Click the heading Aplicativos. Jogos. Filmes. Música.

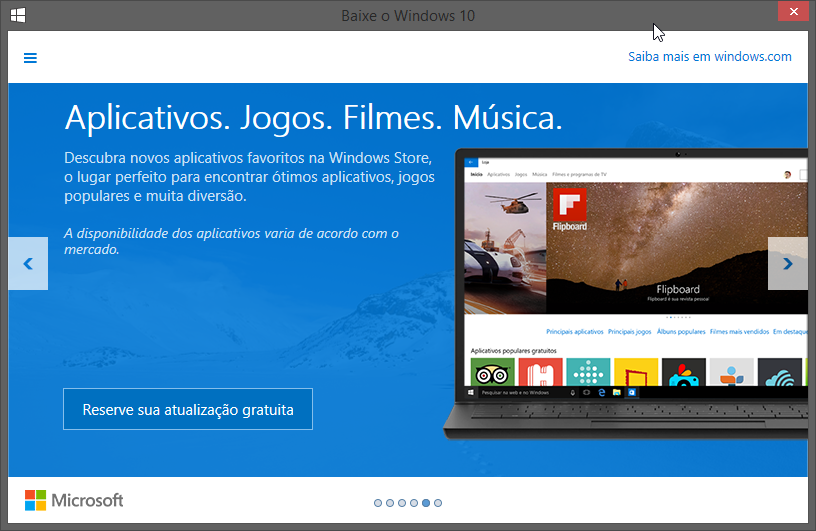313,118
